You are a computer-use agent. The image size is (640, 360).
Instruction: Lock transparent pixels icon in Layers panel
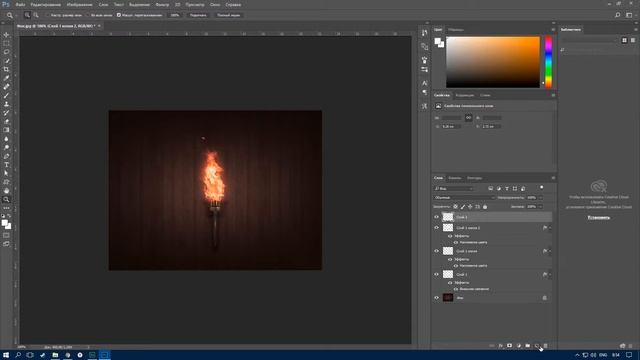(x=456, y=207)
